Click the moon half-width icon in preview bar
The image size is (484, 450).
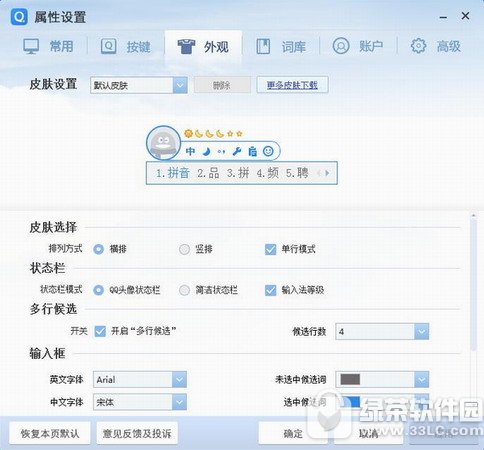(x=207, y=152)
